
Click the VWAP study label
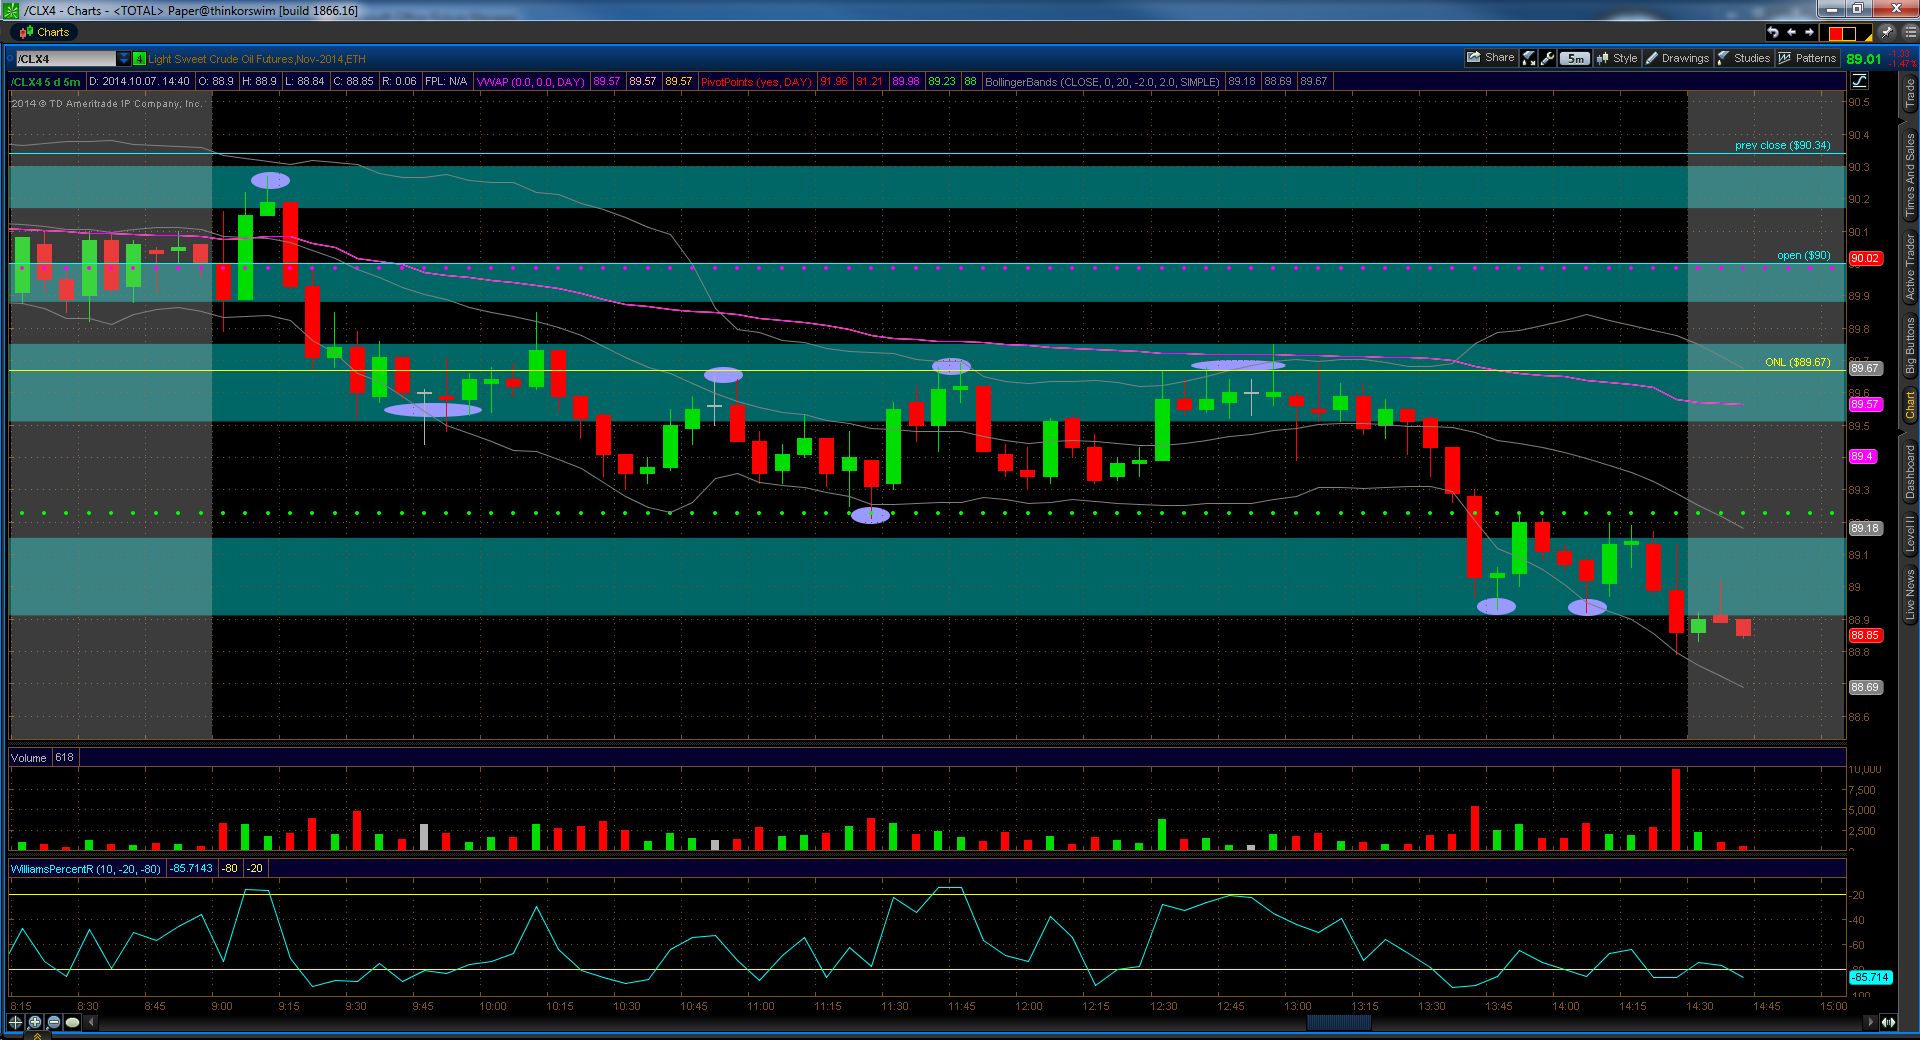[x=531, y=82]
